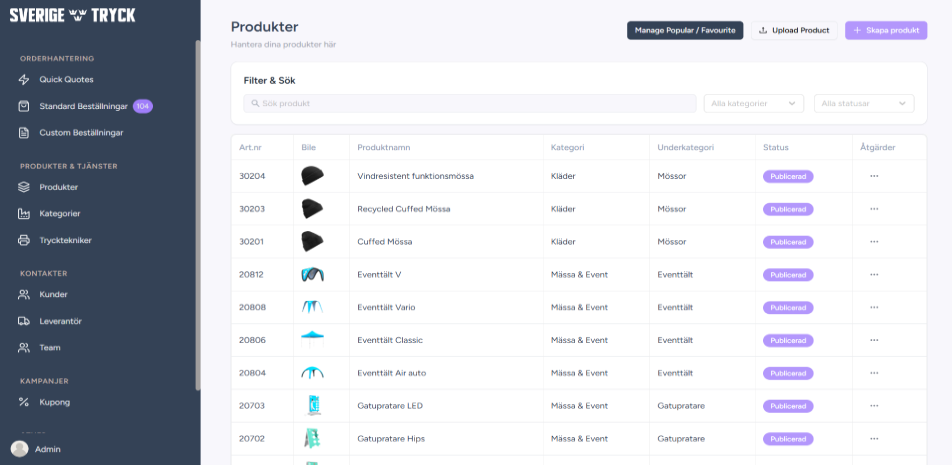Screen dimensions: 952x465
Task: Open Alla statusar dropdown
Action: [864, 103]
